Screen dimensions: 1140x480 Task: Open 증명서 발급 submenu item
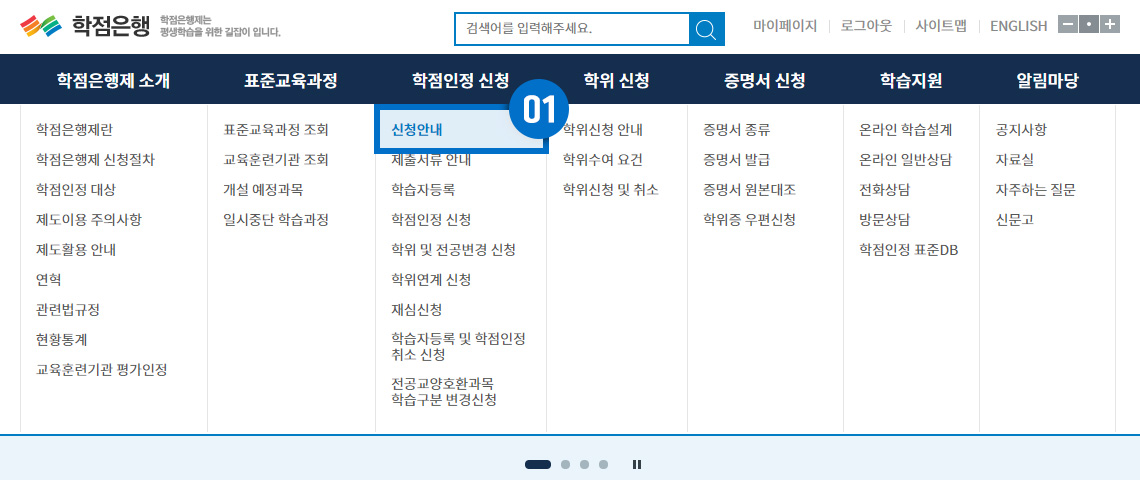tap(736, 160)
